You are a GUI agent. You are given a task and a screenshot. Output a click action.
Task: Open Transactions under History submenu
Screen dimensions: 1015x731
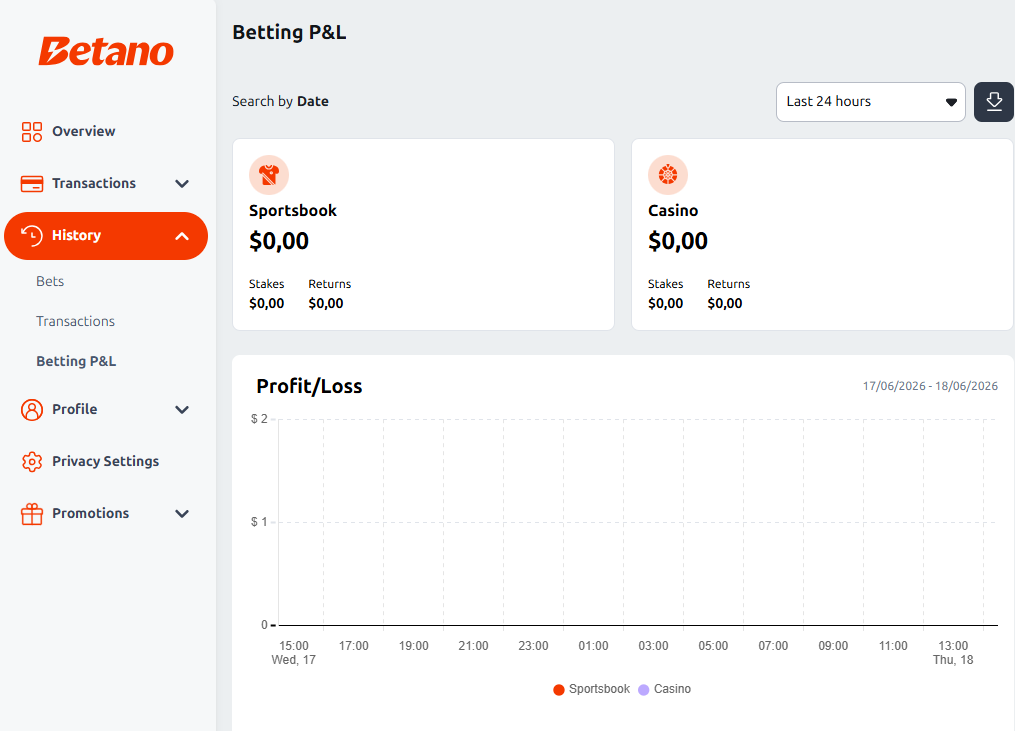point(75,322)
